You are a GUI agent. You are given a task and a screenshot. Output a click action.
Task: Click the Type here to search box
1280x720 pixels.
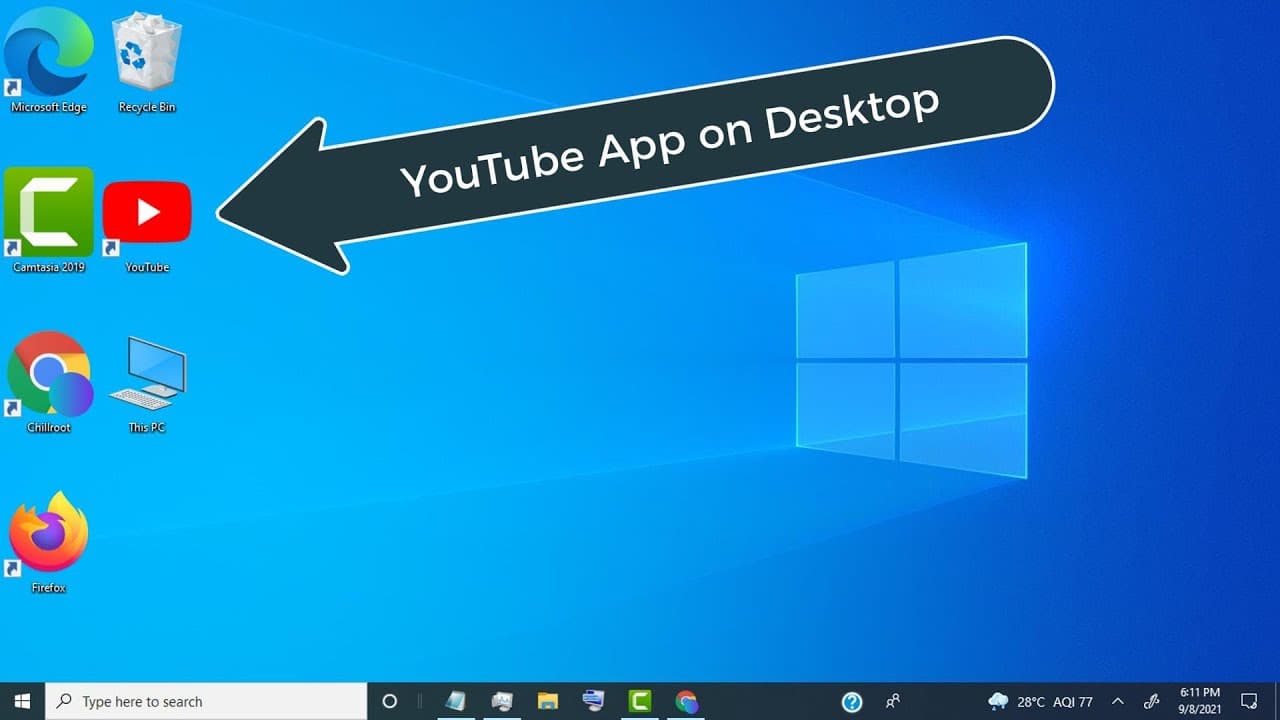(x=207, y=701)
